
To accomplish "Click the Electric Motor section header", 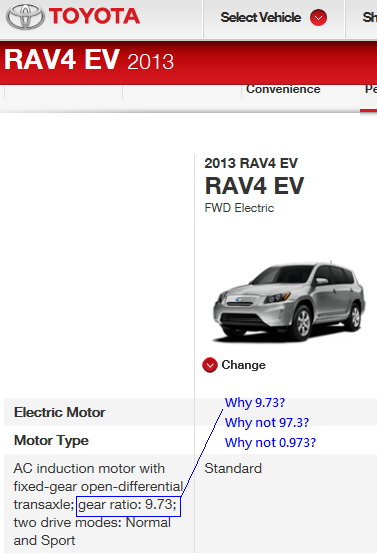I will point(60,412).
